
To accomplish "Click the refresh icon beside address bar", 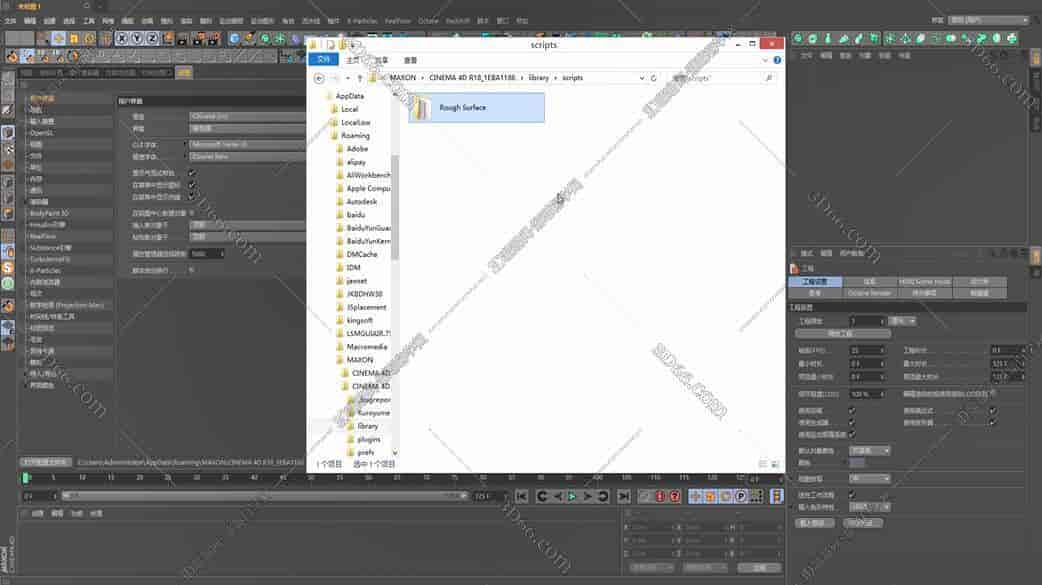I will [x=654, y=78].
